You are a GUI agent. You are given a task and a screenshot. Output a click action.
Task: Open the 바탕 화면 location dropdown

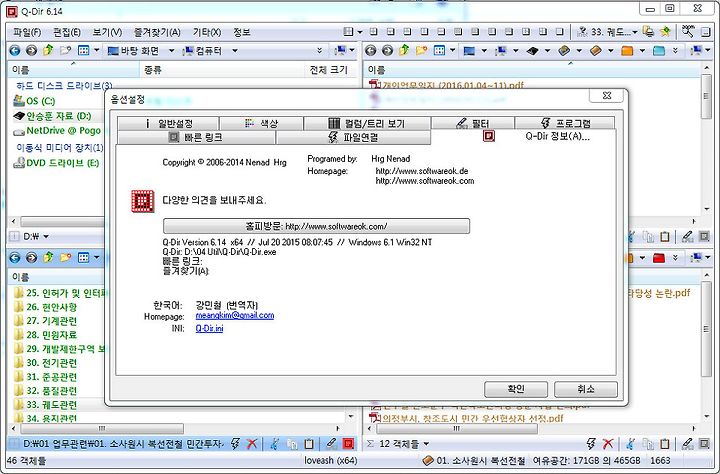(171, 51)
